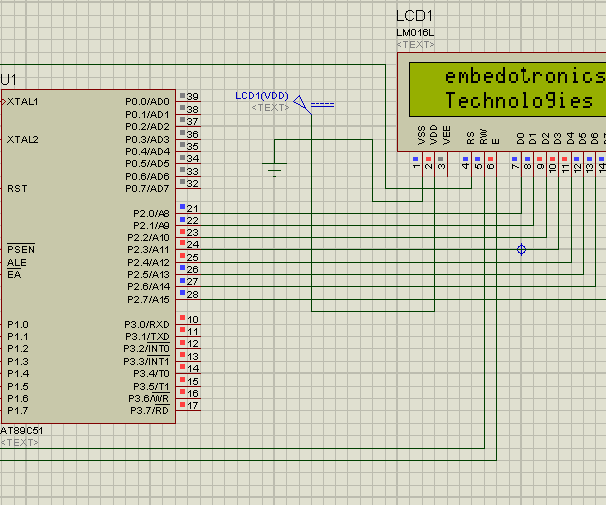Select pin number 32 on U1
This screenshot has height=505, width=606.
click(192, 183)
